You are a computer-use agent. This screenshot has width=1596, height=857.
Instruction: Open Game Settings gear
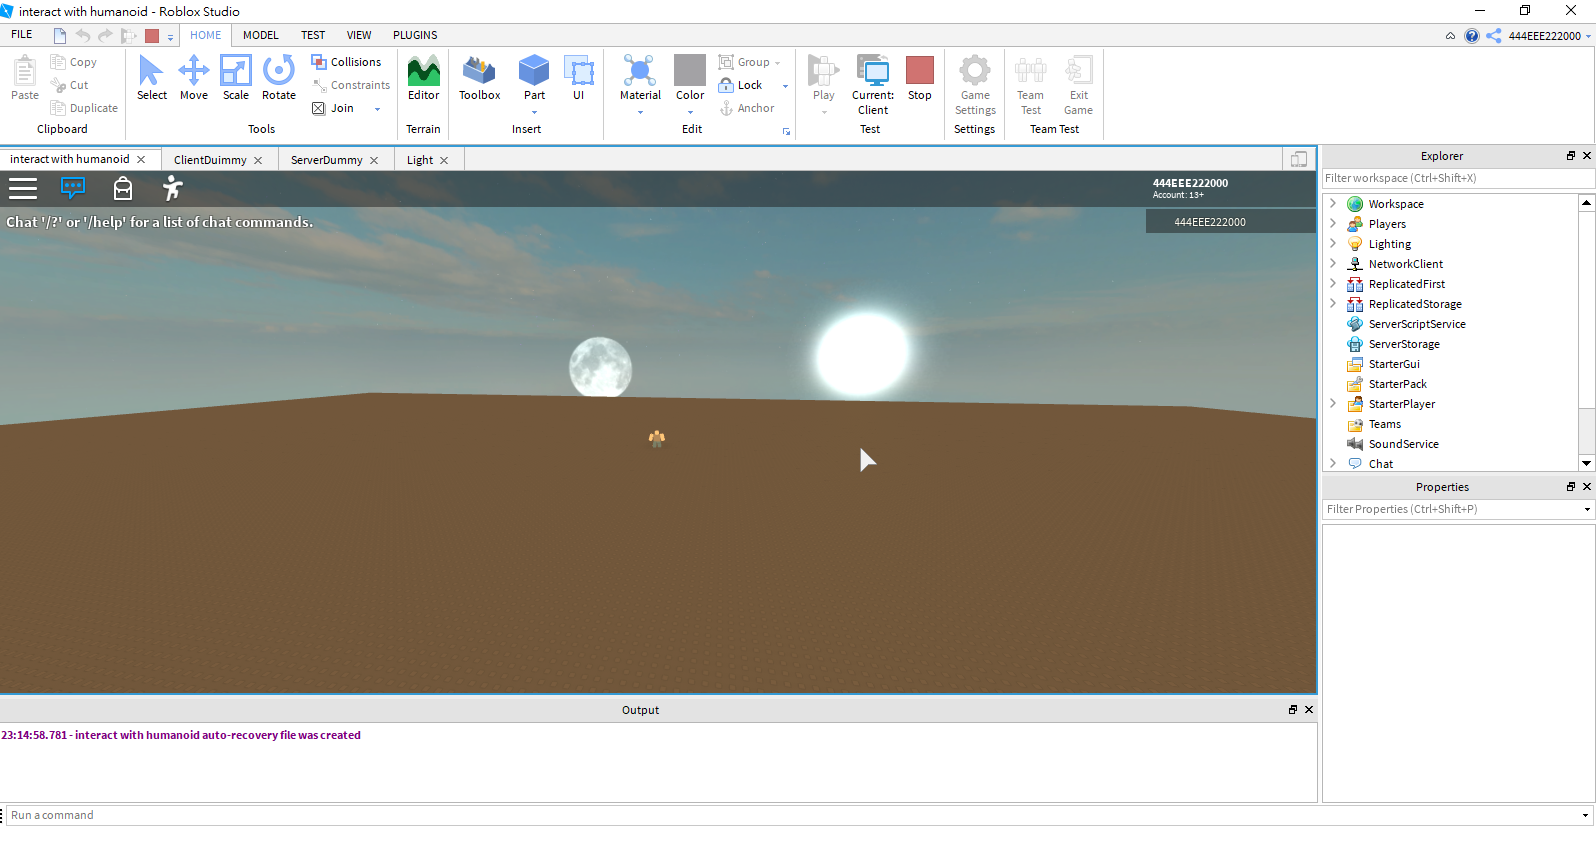[x=975, y=85]
